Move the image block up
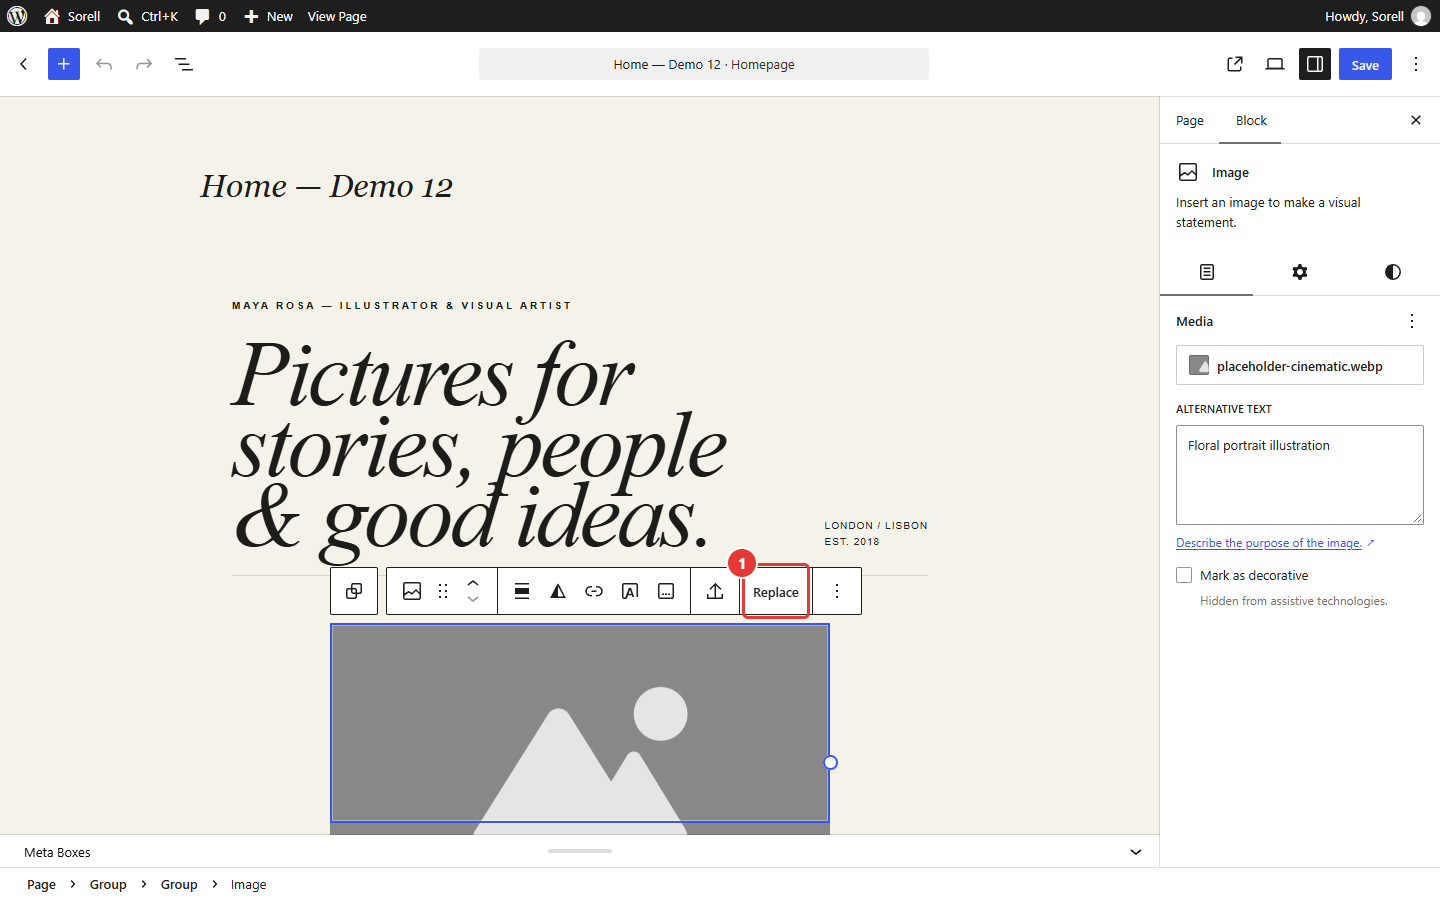Image resolution: width=1440 pixels, height=900 pixels. (x=473, y=582)
